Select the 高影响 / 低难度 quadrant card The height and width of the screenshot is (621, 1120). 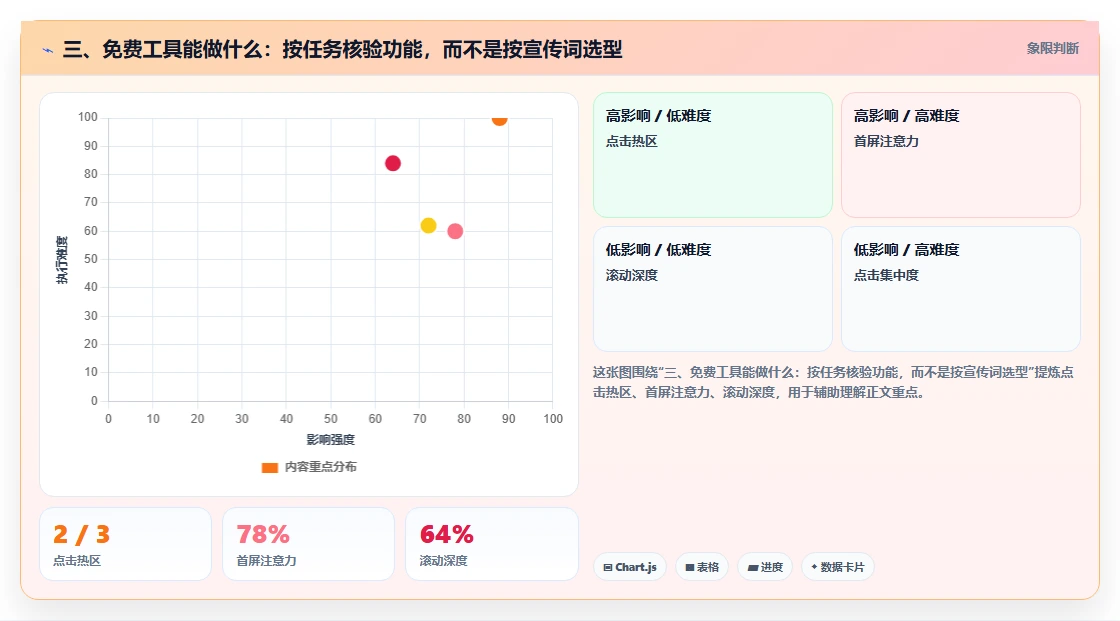point(713,154)
